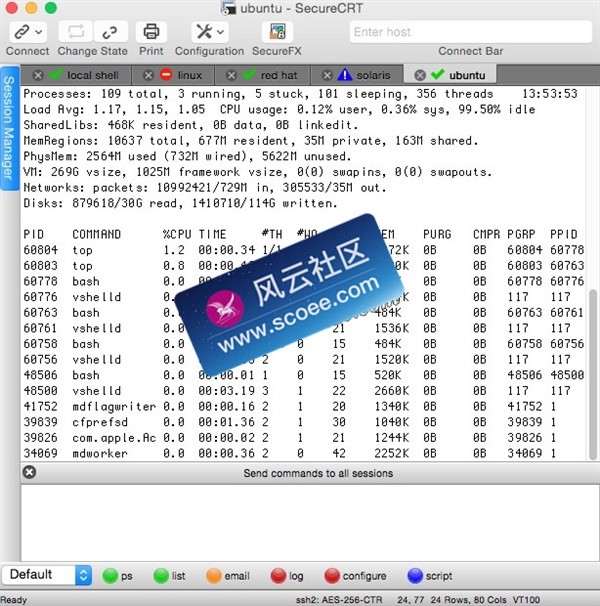The height and width of the screenshot is (606, 600).
Task: Click the %CPU column header
Action: [177, 234]
